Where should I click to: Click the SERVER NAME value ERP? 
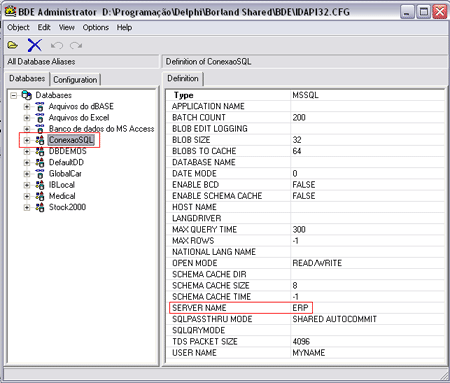coord(300,308)
